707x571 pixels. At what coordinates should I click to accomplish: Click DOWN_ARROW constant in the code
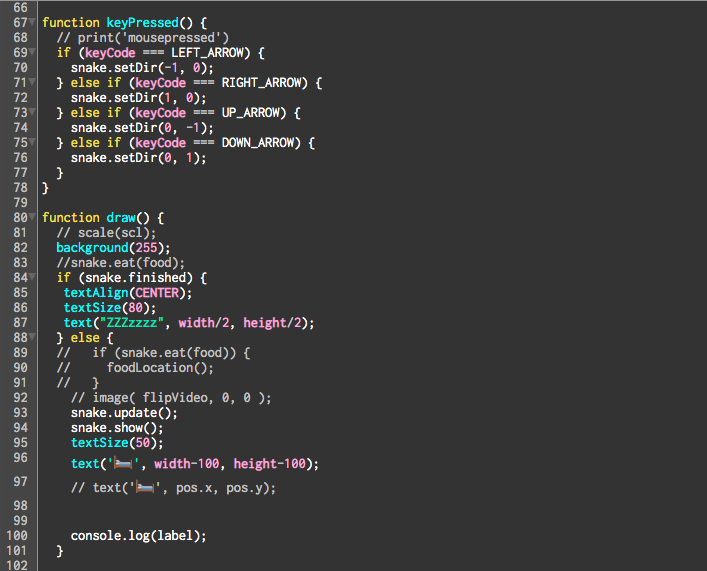point(258,143)
